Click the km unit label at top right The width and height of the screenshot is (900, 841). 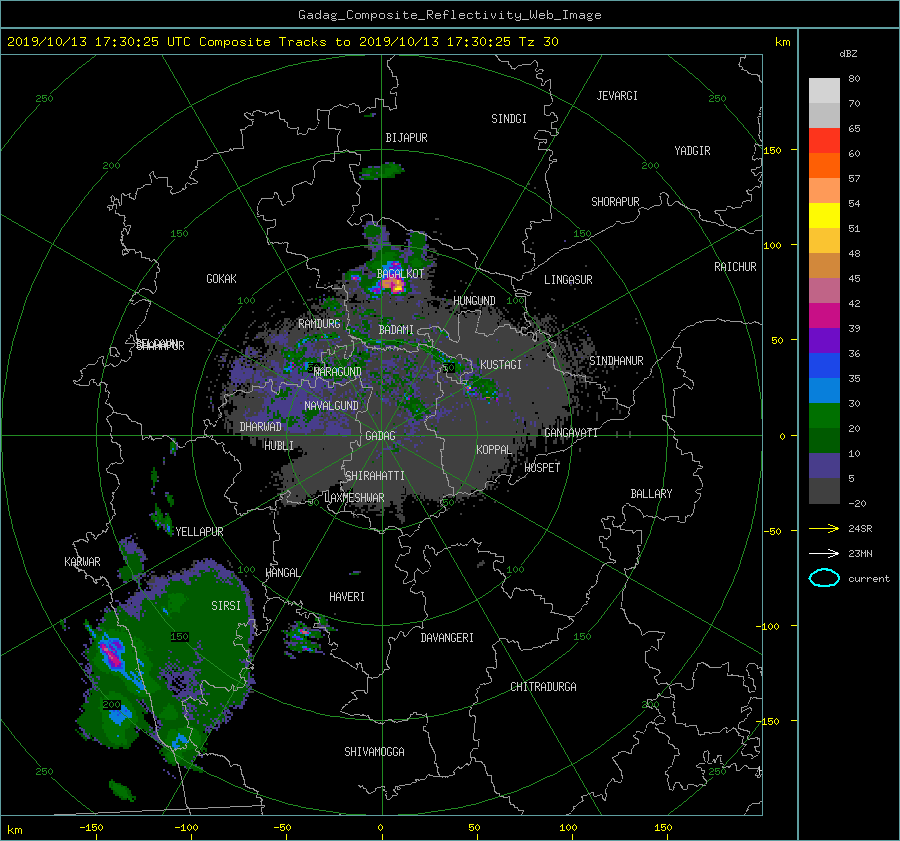[x=782, y=42]
